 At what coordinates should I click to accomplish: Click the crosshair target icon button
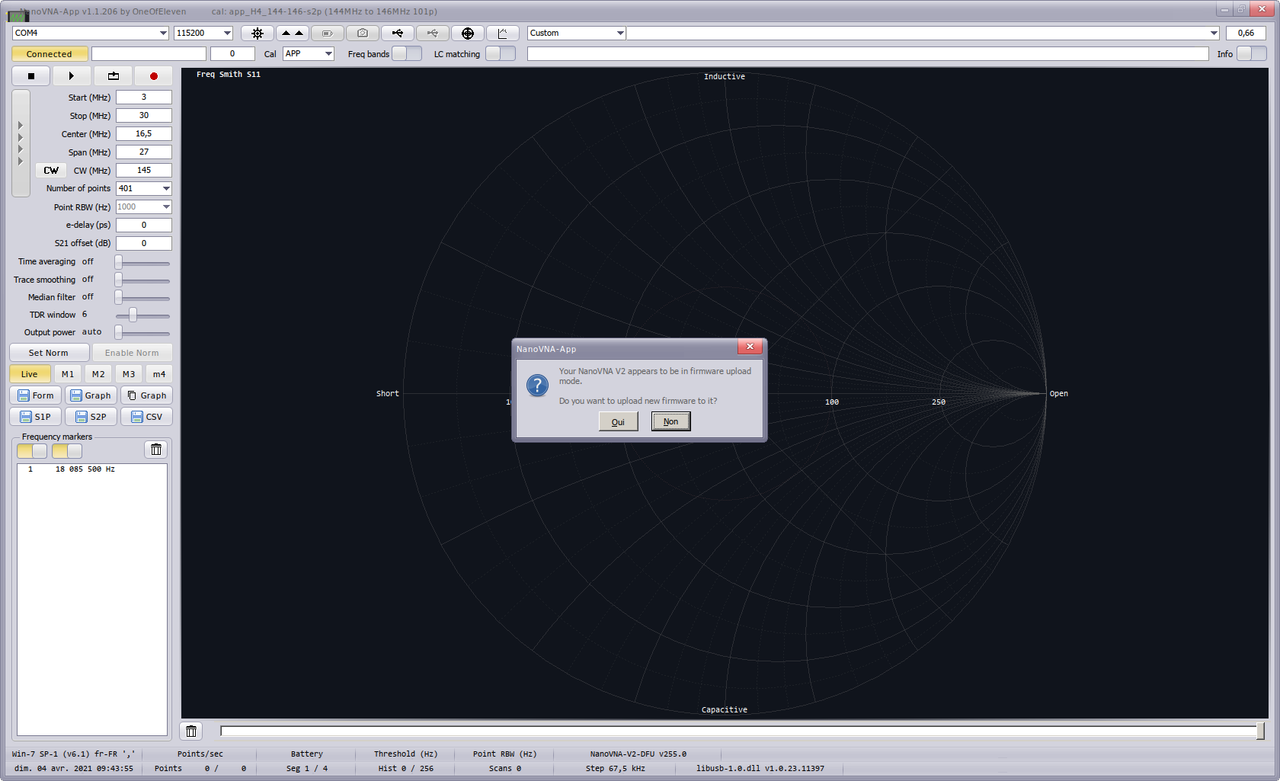tap(467, 33)
